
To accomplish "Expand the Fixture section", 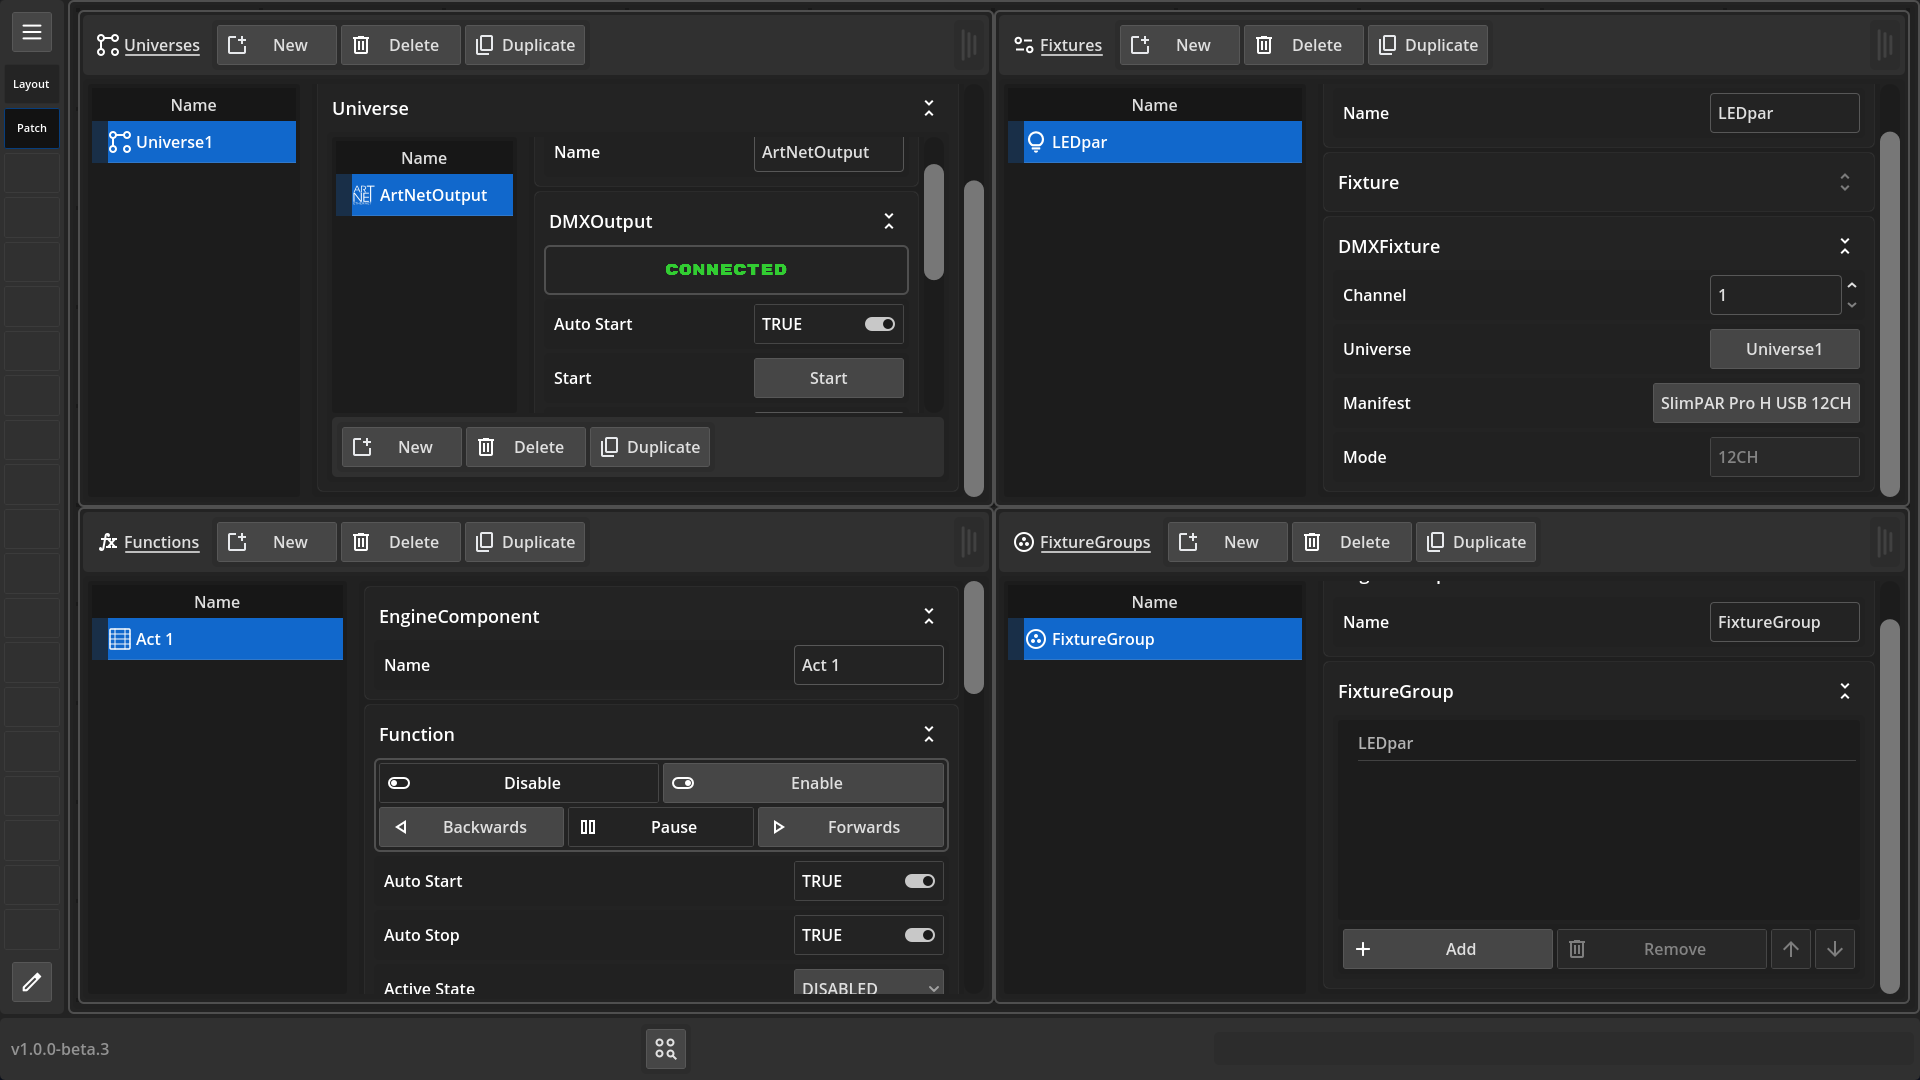I will [x=1845, y=182].
